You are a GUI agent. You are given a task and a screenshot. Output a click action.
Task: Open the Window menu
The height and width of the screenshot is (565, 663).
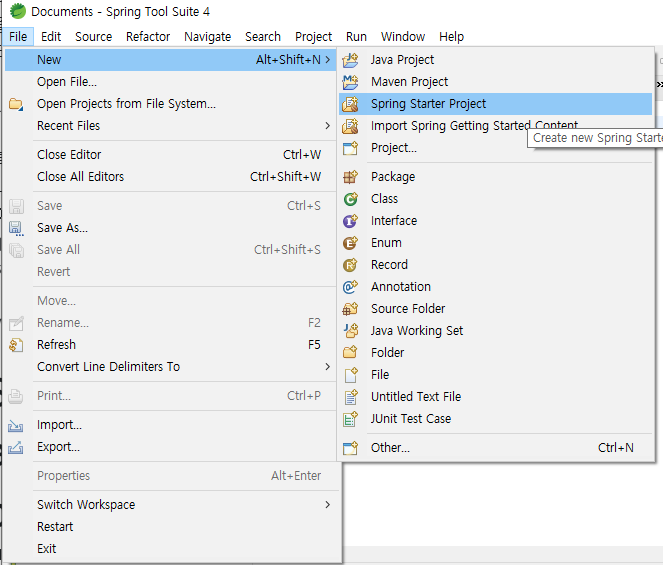click(x=403, y=37)
